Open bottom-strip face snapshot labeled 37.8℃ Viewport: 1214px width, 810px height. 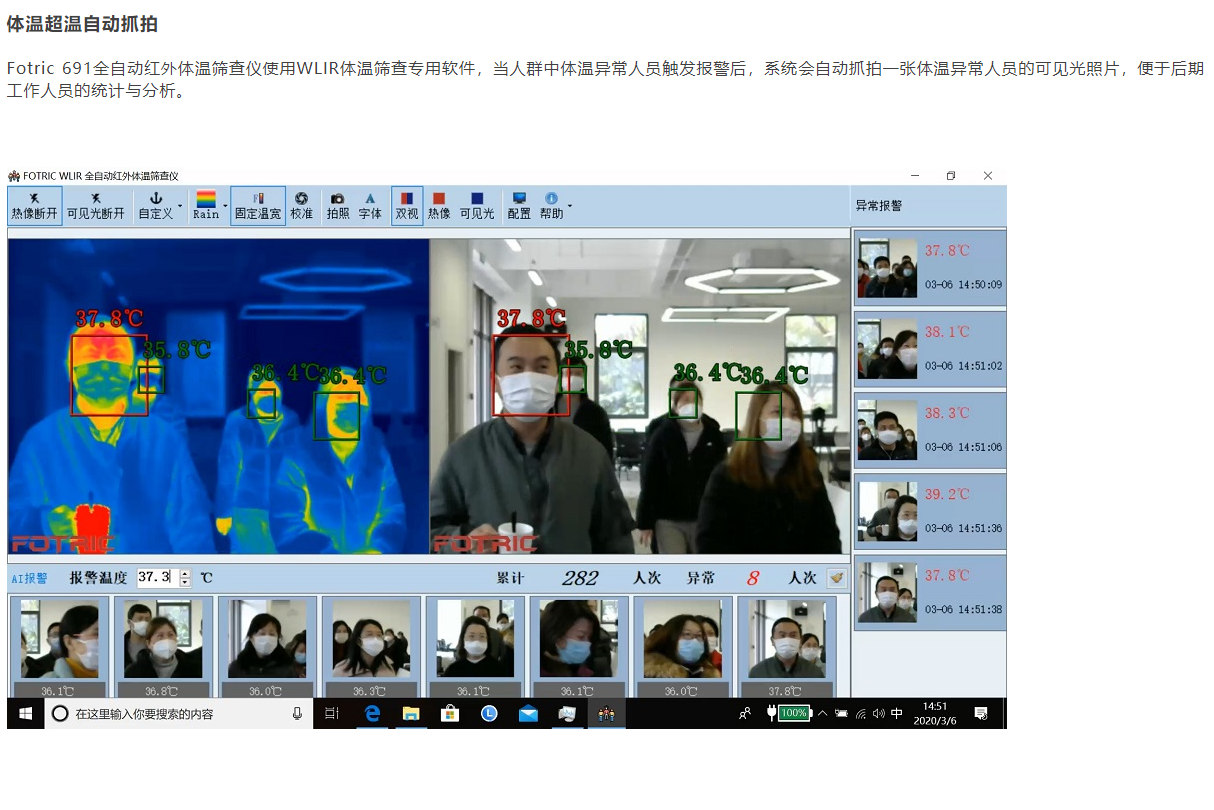tap(787, 646)
